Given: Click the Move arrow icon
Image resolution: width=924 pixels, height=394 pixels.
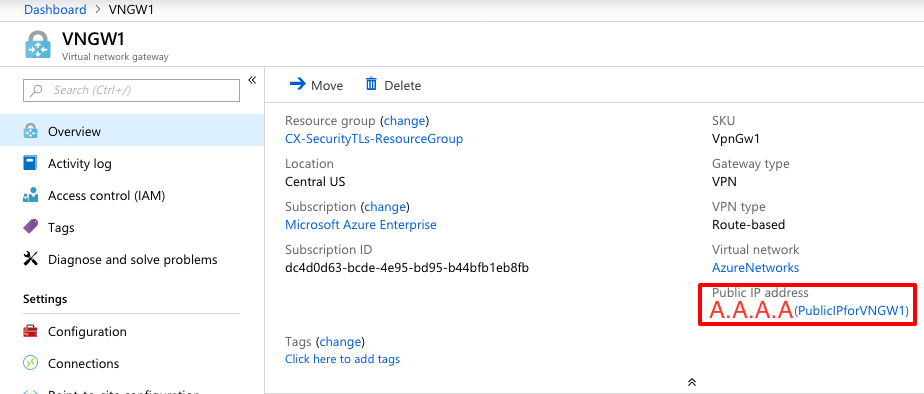Looking at the screenshot, I should pyautogui.click(x=298, y=84).
